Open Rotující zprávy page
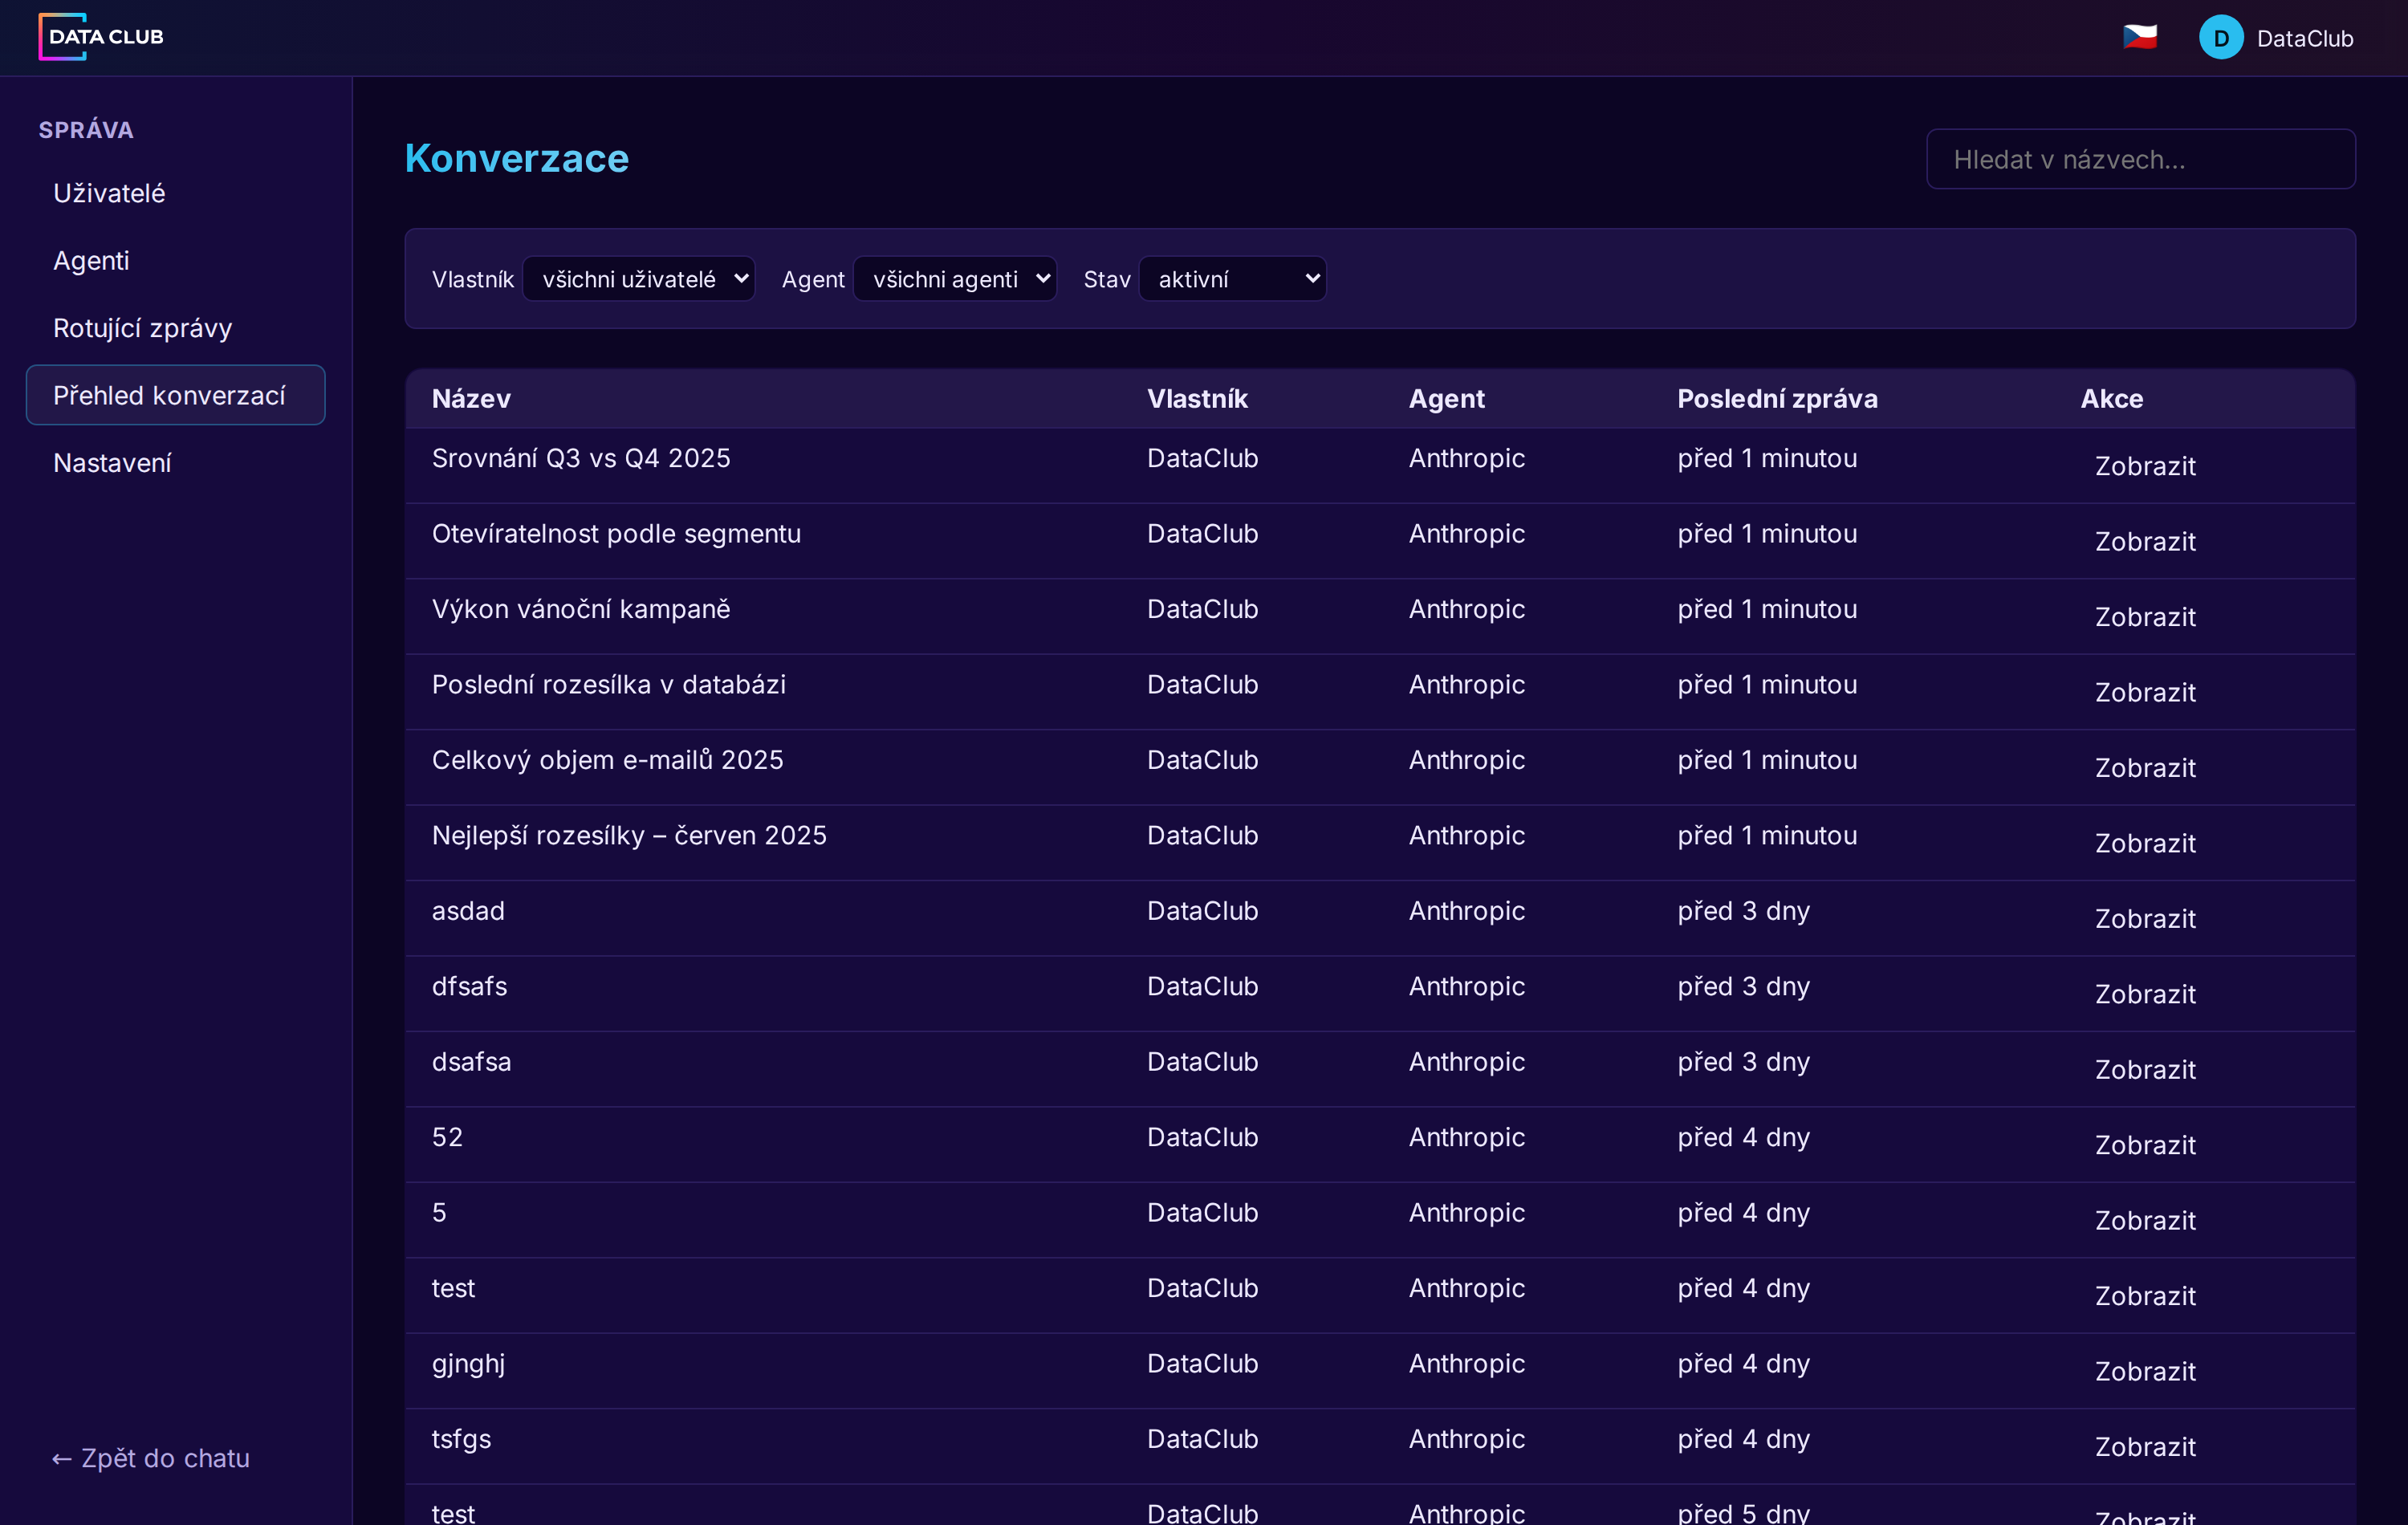This screenshot has width=2408, height=1525. click(176, 328)
